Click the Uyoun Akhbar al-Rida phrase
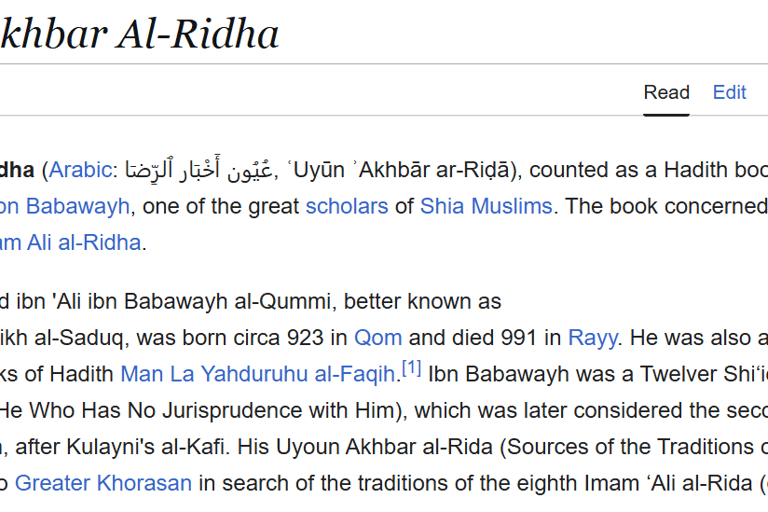Image resolution: width=768 pixels, height=512 pixels. pyautogui.click(x=384, y=447)
